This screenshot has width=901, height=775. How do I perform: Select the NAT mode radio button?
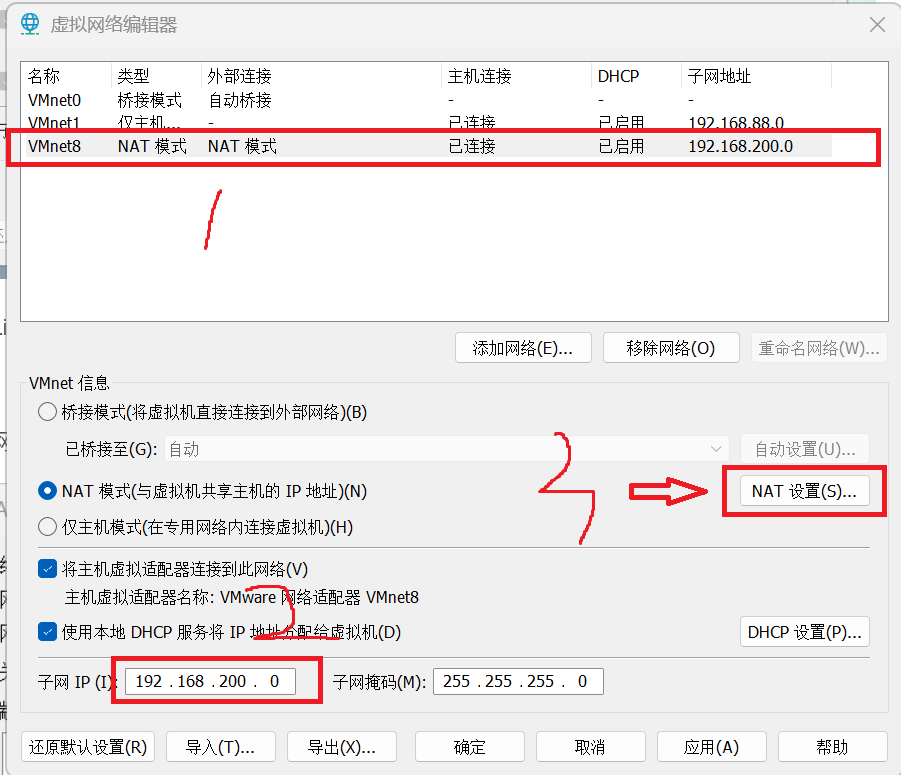(x=46, y=491)
